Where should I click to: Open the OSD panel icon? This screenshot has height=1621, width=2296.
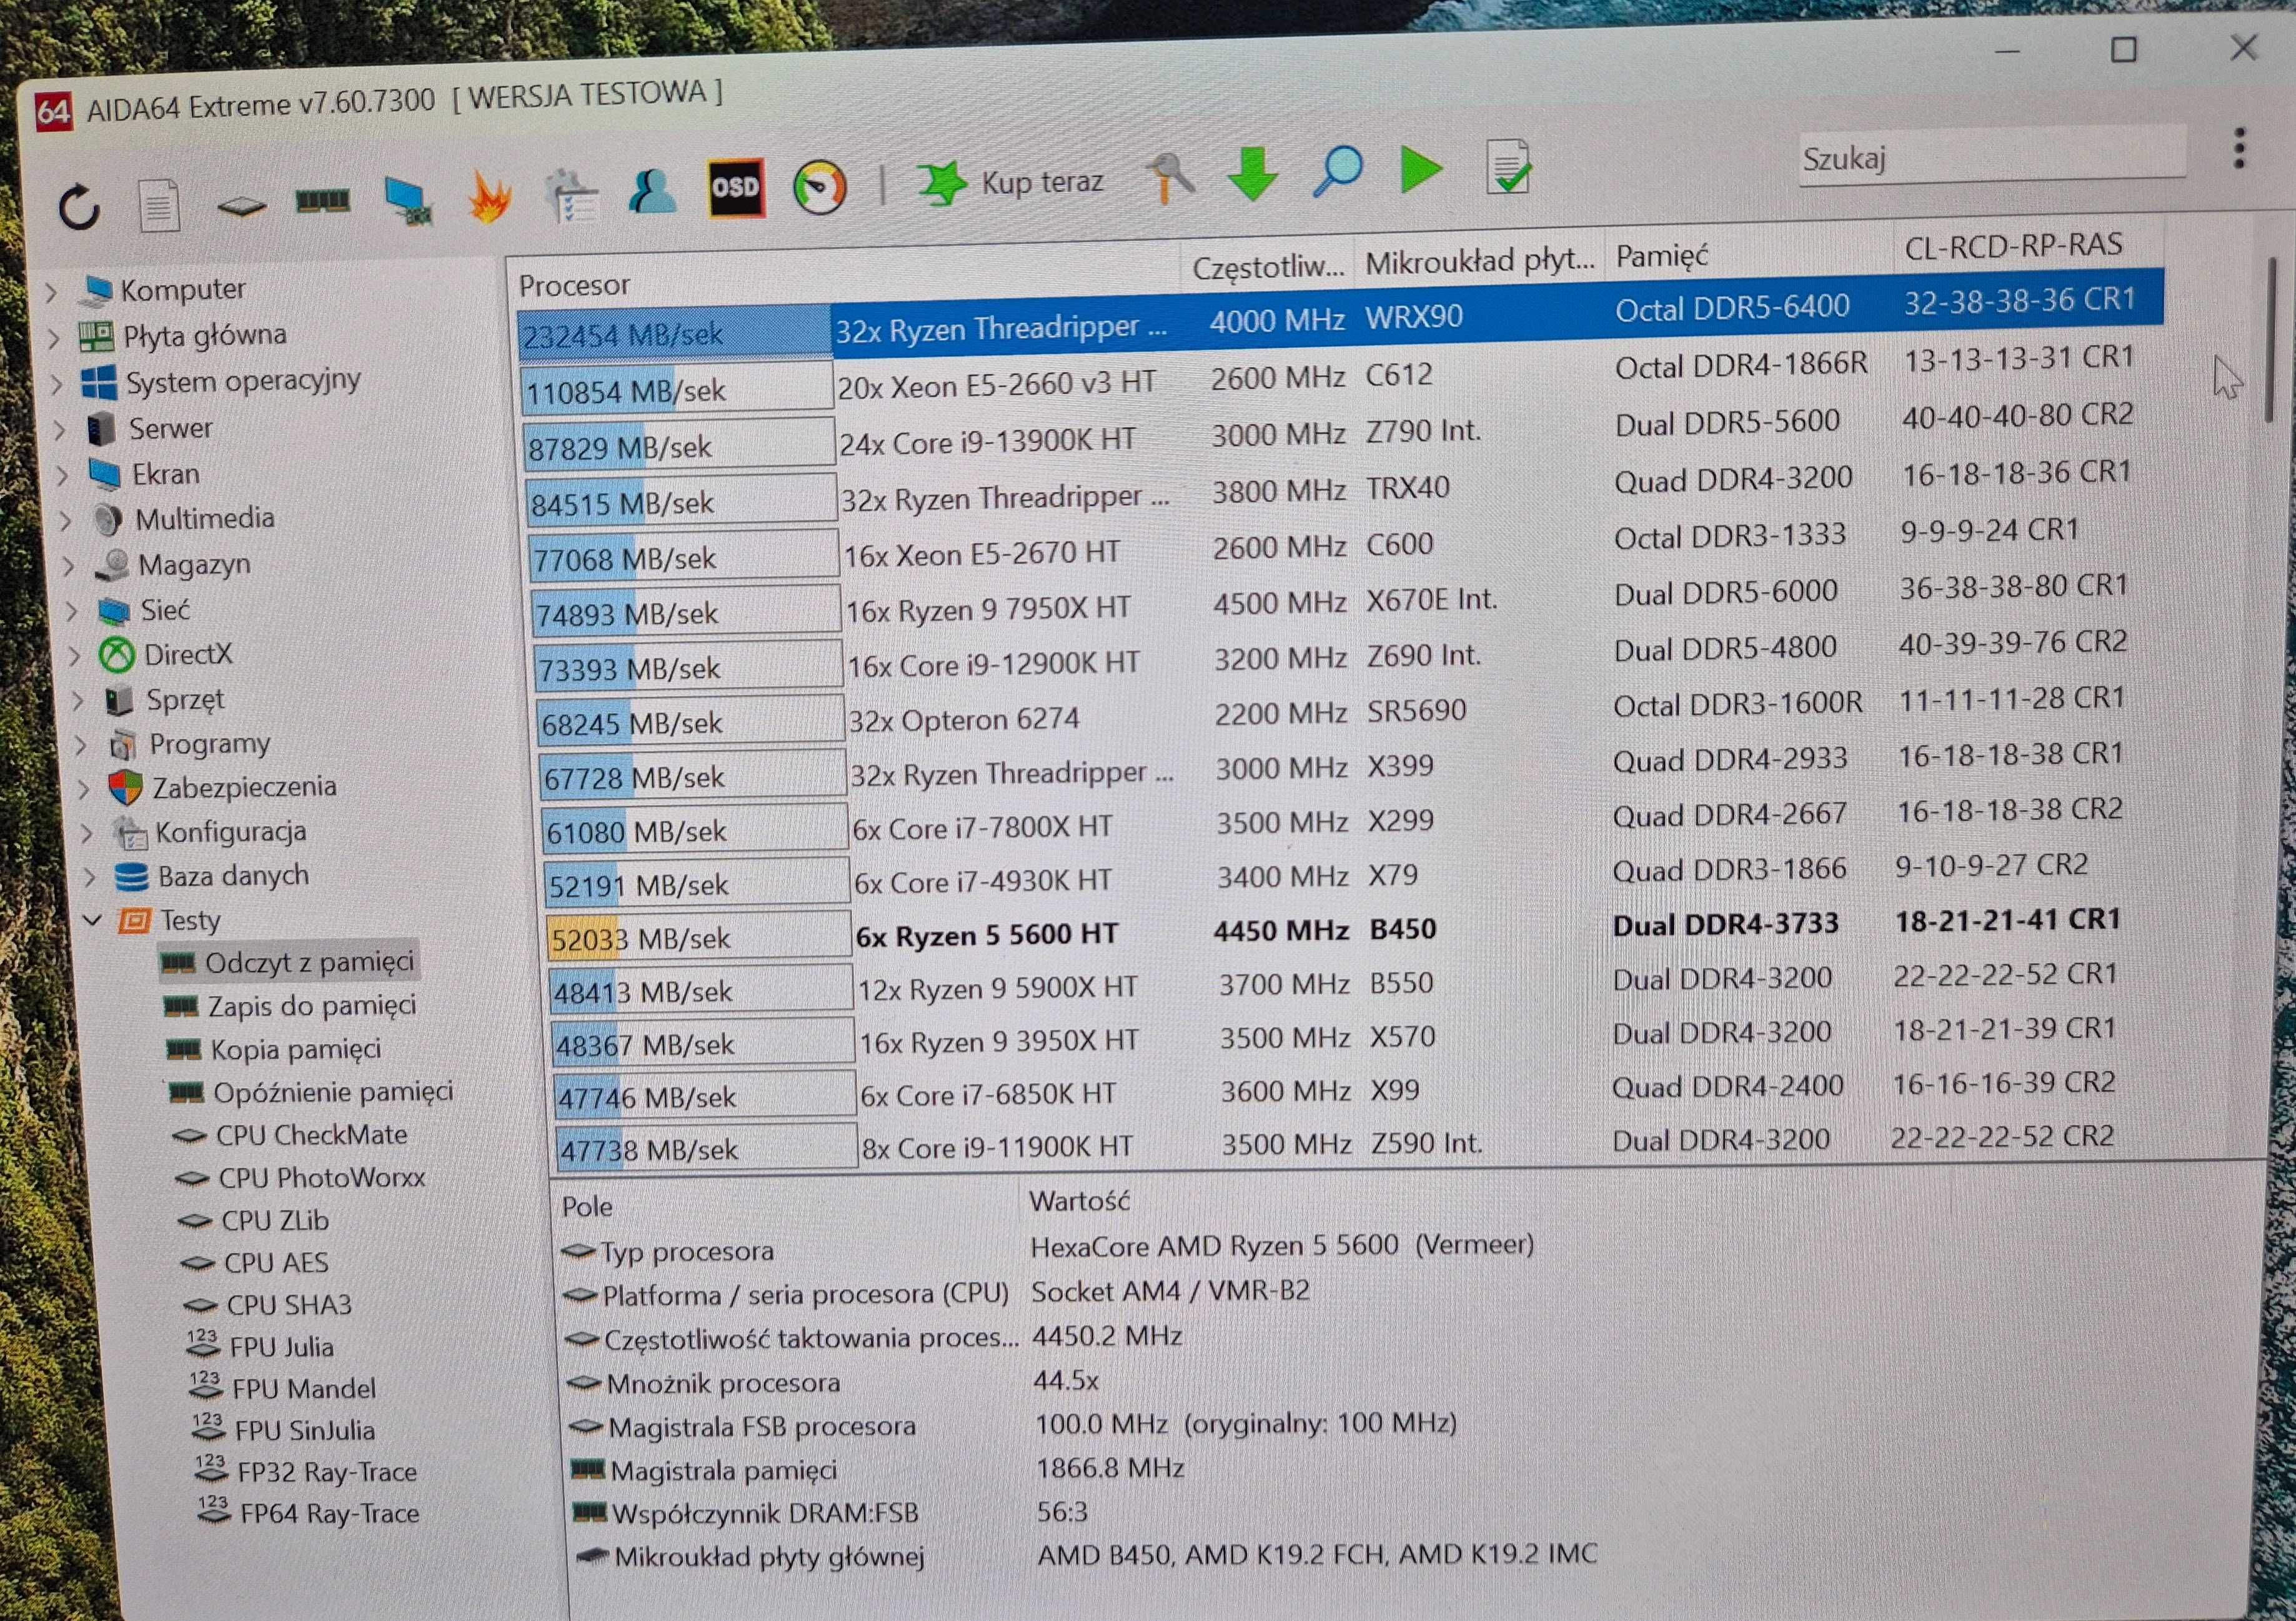tap(736, 188)
